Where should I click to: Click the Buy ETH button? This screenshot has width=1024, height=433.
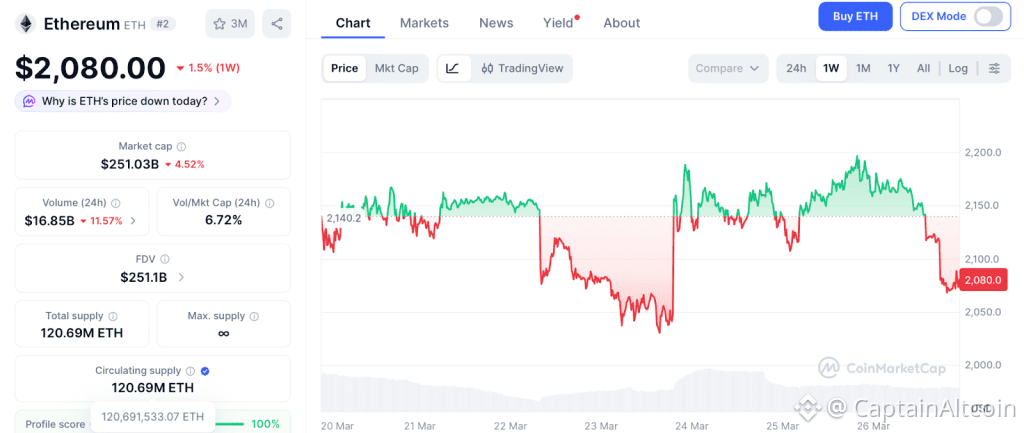pos(855,16)
